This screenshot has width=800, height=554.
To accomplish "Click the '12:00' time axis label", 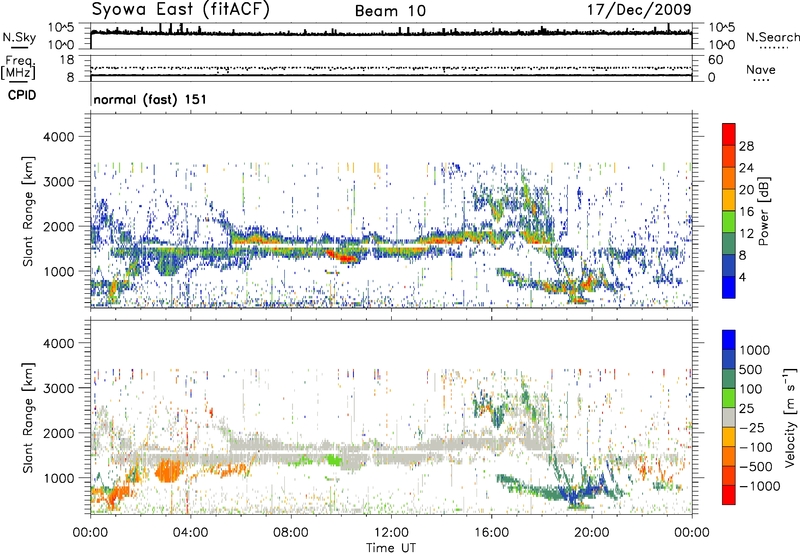I will click(x=391, y=533).
